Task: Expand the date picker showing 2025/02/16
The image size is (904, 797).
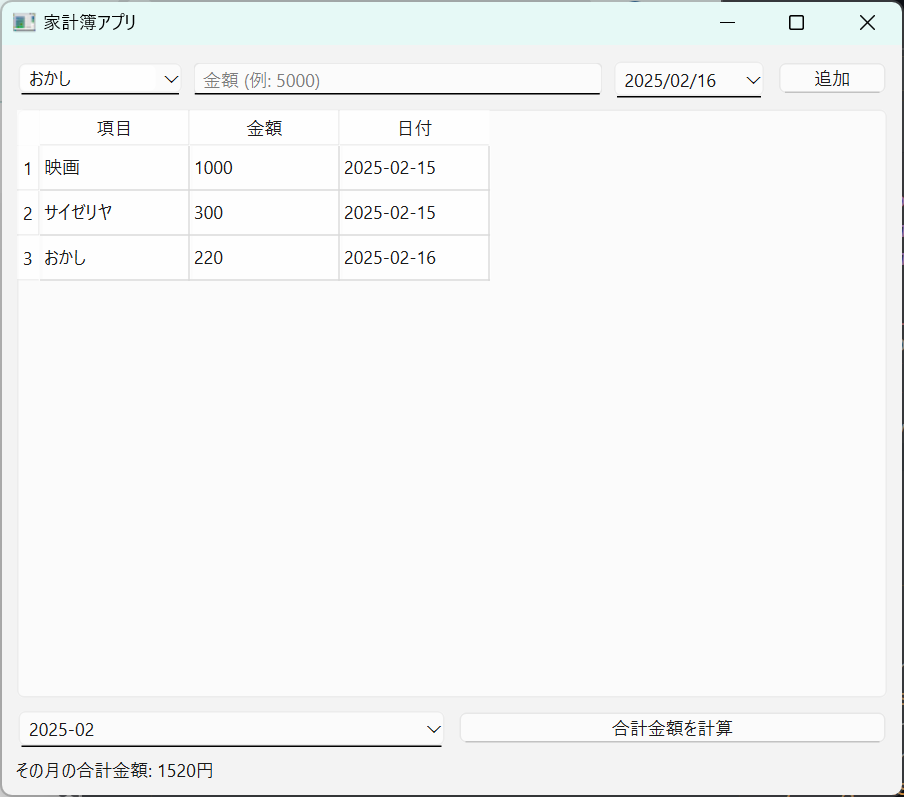Action: click(x=688, y=80)
